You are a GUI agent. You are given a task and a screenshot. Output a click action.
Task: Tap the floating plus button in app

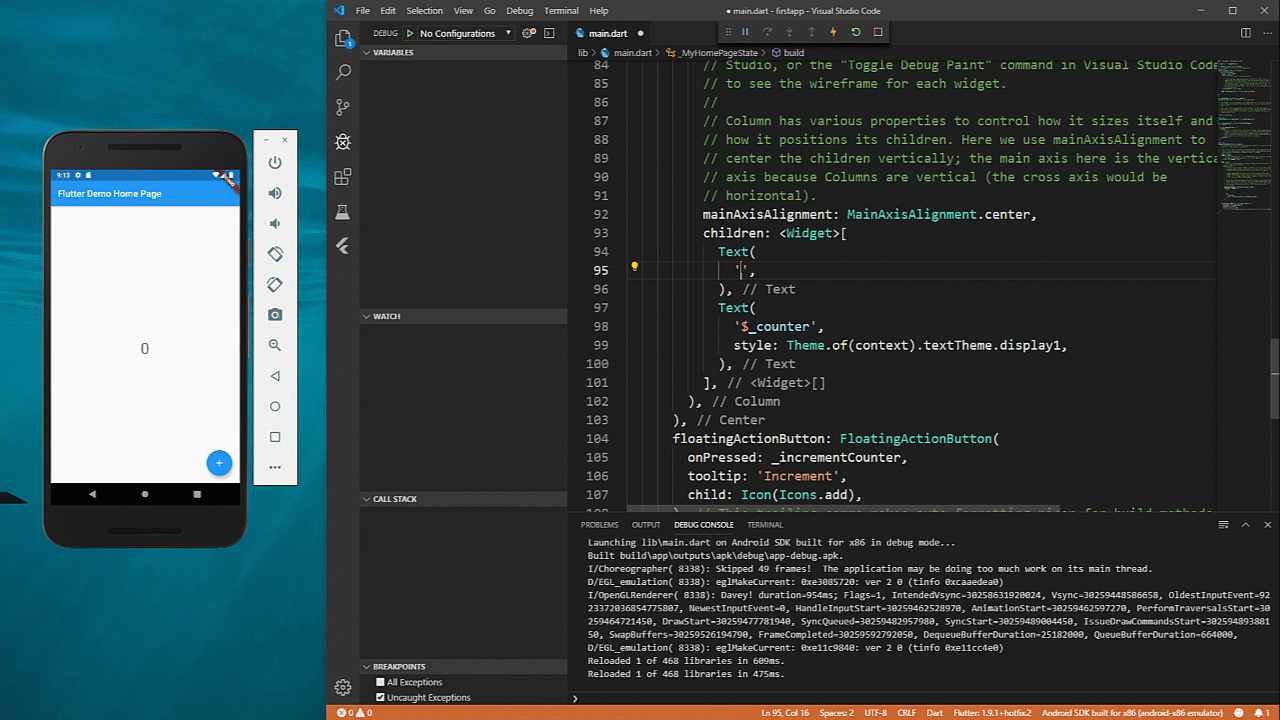coord(219,463)
